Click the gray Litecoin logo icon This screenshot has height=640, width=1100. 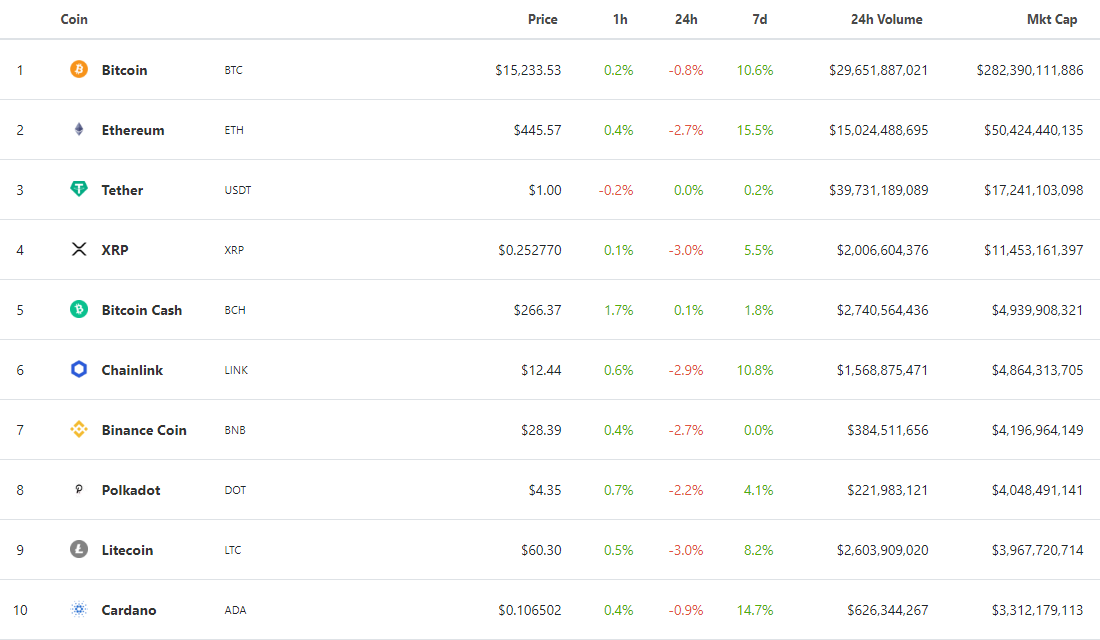pos(79,550)
